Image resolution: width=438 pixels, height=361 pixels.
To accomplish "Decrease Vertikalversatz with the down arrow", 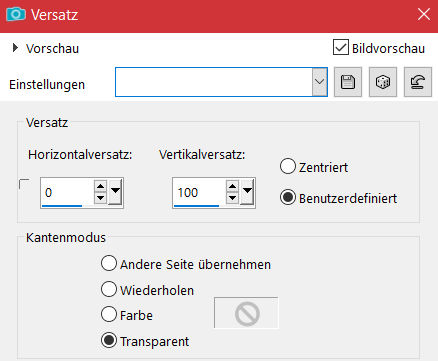I will click(x=232, y=198).
